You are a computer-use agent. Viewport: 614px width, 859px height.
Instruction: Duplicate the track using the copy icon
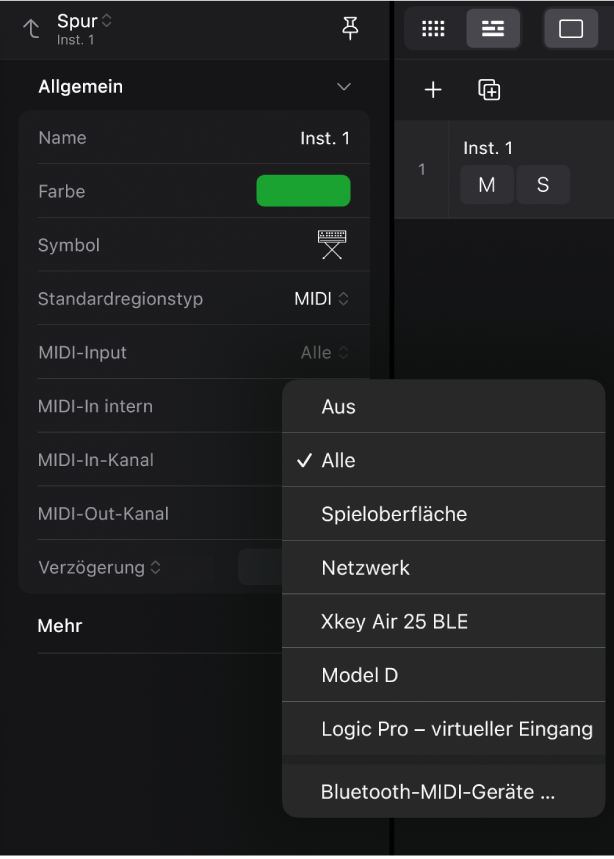coord(489,89)
